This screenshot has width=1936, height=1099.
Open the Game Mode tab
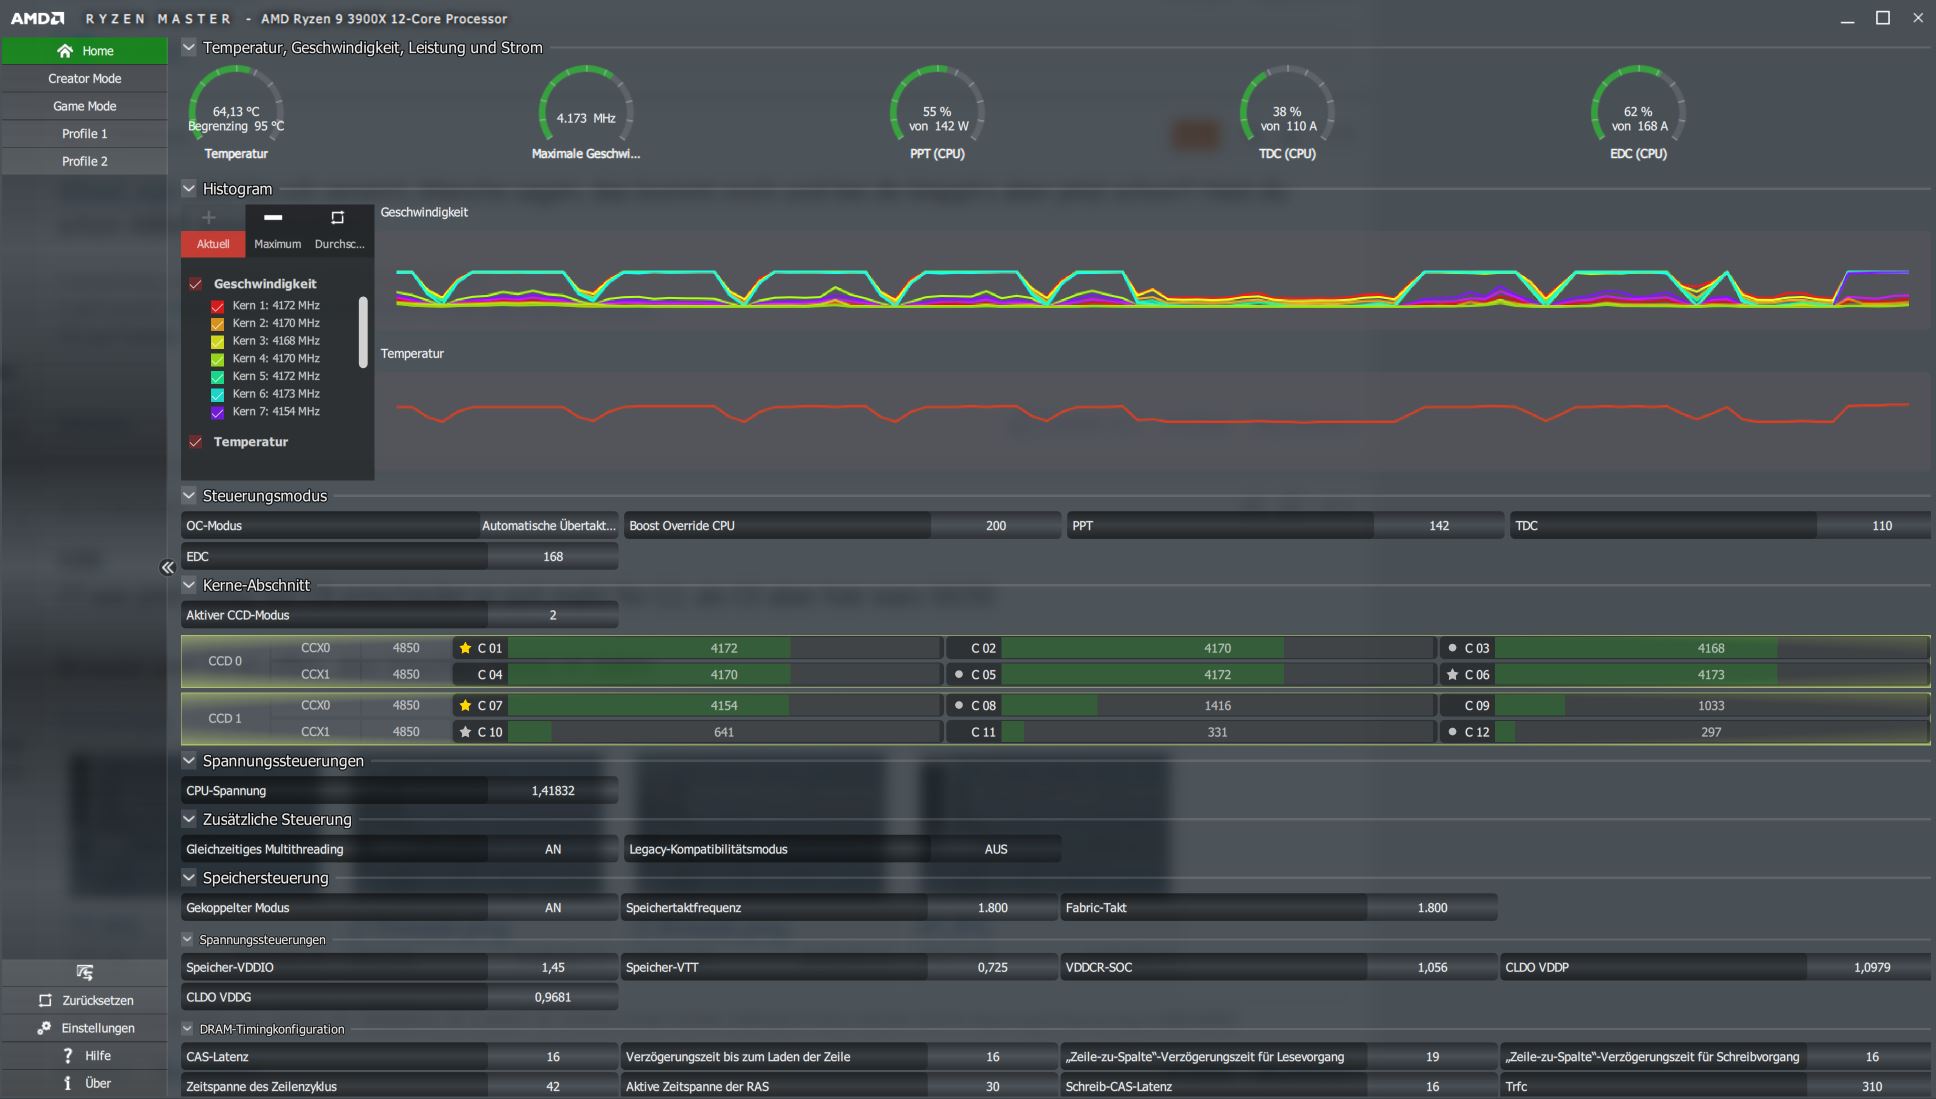pos(85,106)
